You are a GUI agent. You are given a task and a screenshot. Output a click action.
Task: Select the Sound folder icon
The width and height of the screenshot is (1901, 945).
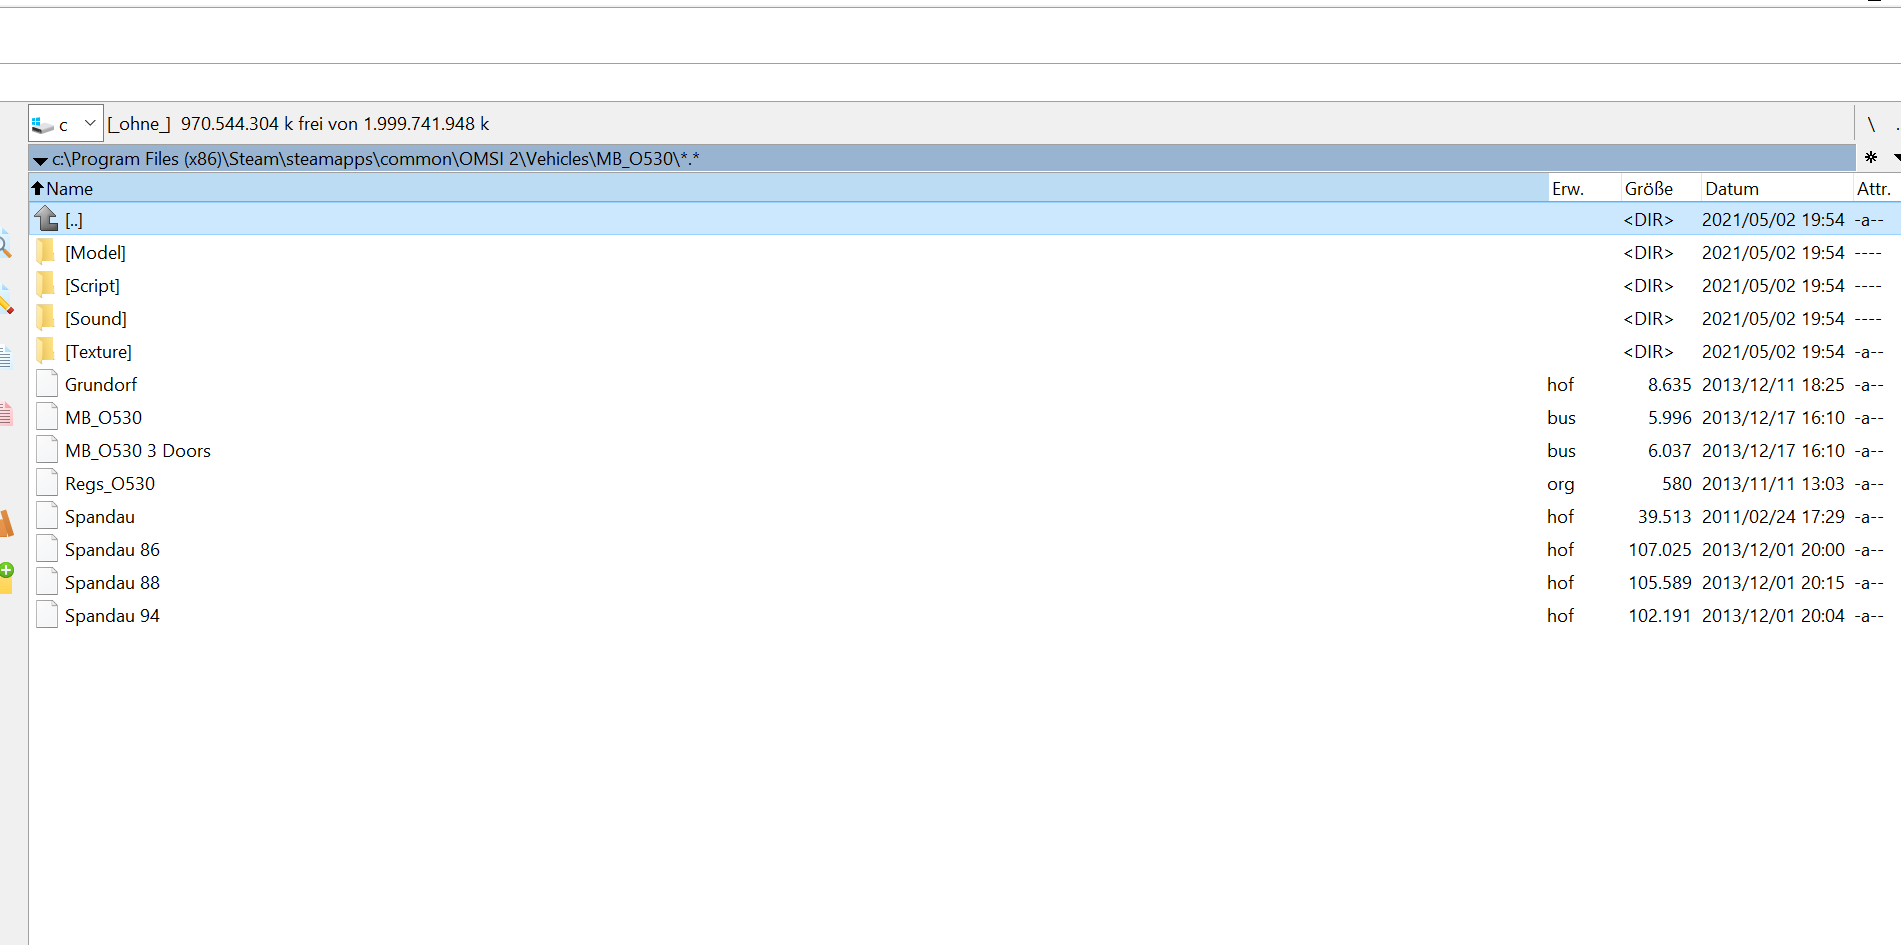tap(46, 318)
